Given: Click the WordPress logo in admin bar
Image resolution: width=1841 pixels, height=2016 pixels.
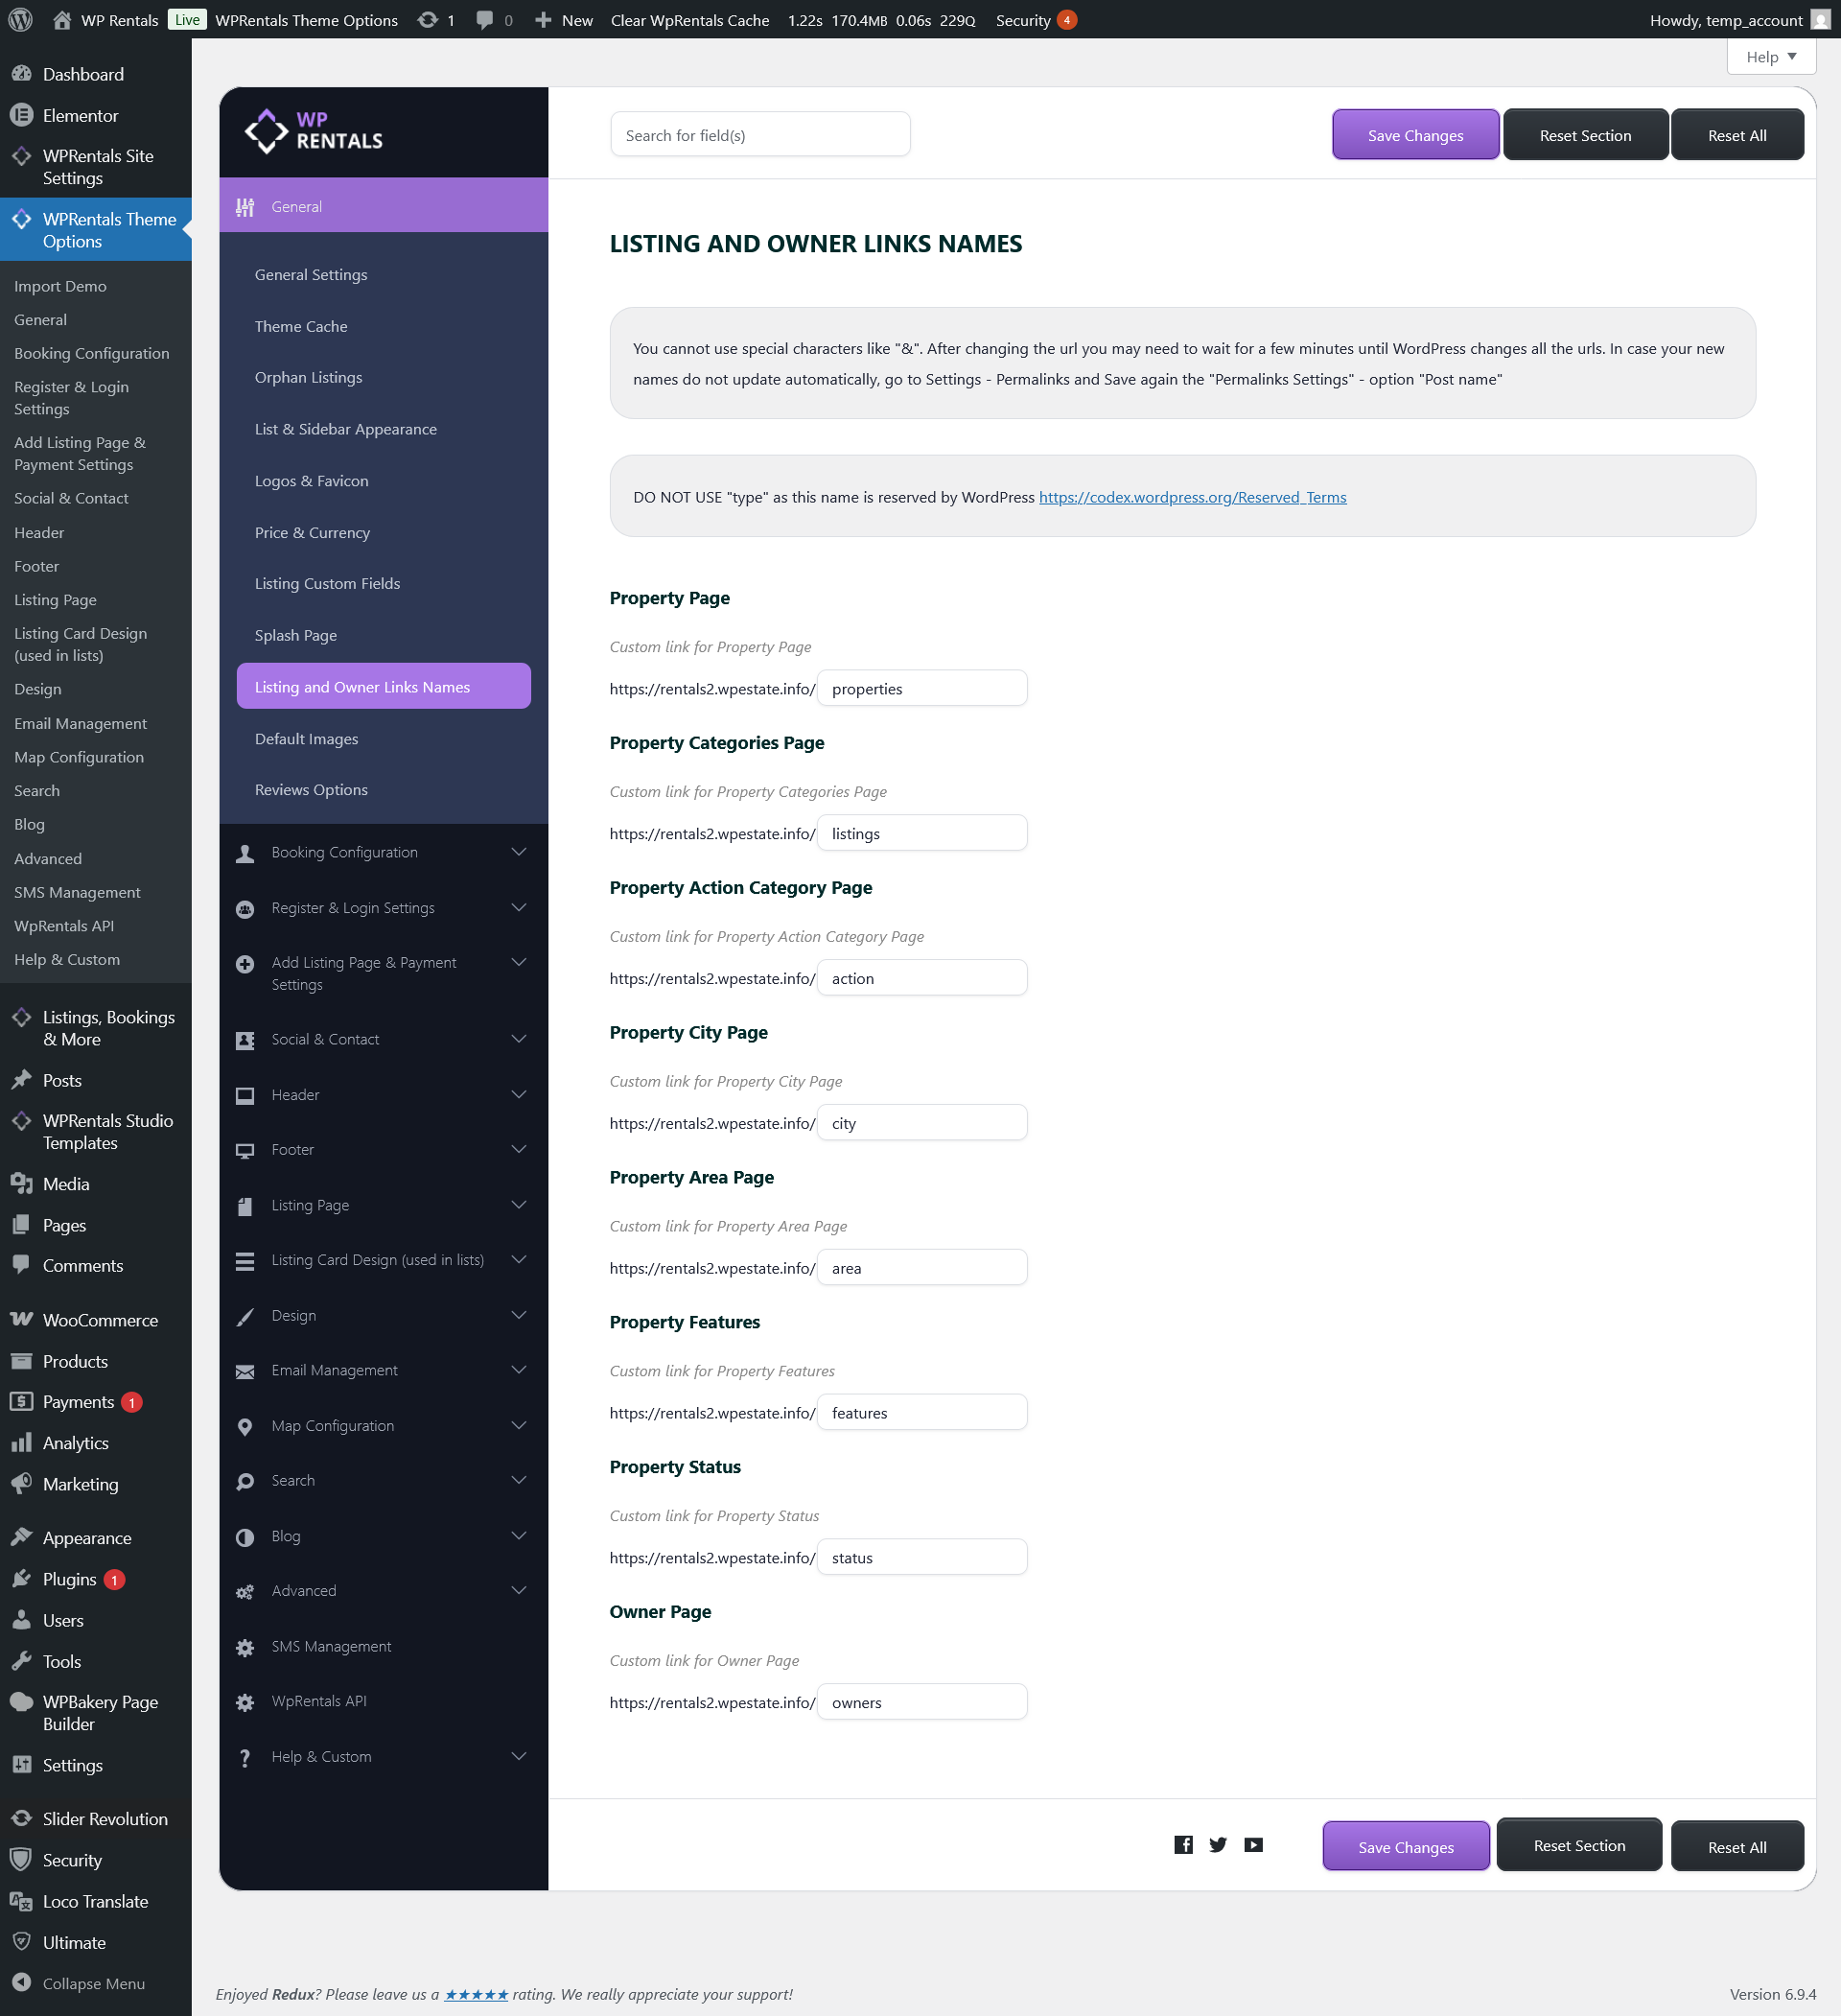Looking at the screenshot, I should pyautogui.click(x=21, y=20).
